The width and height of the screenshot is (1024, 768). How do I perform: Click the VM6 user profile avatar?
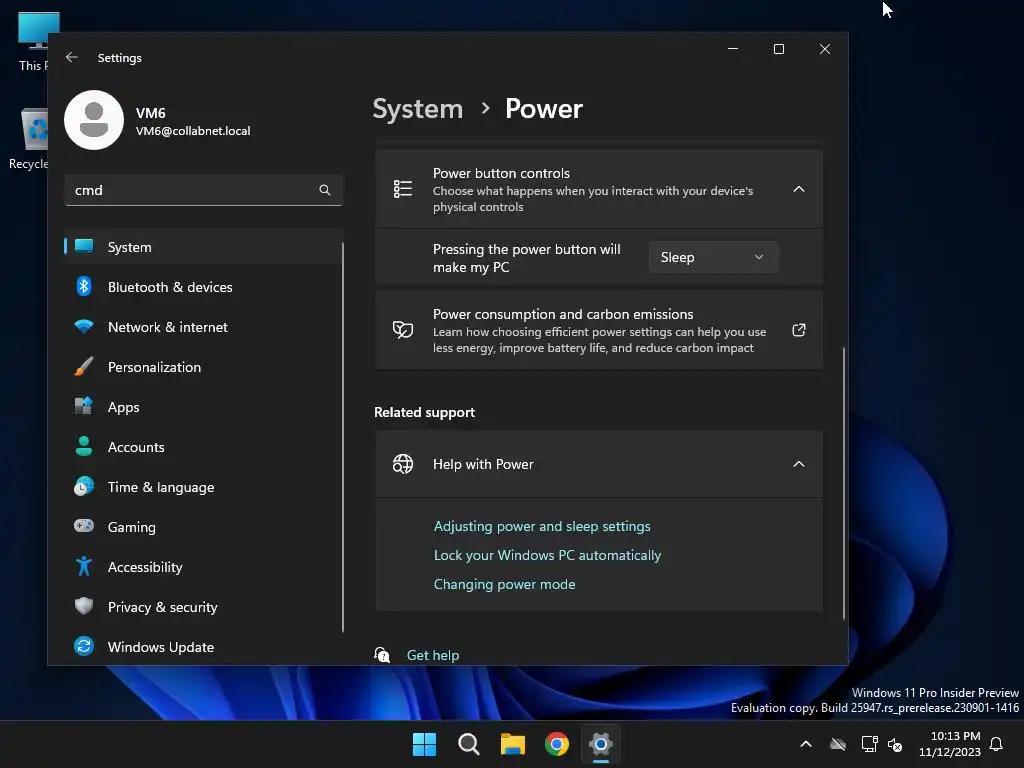pos(94,120)
